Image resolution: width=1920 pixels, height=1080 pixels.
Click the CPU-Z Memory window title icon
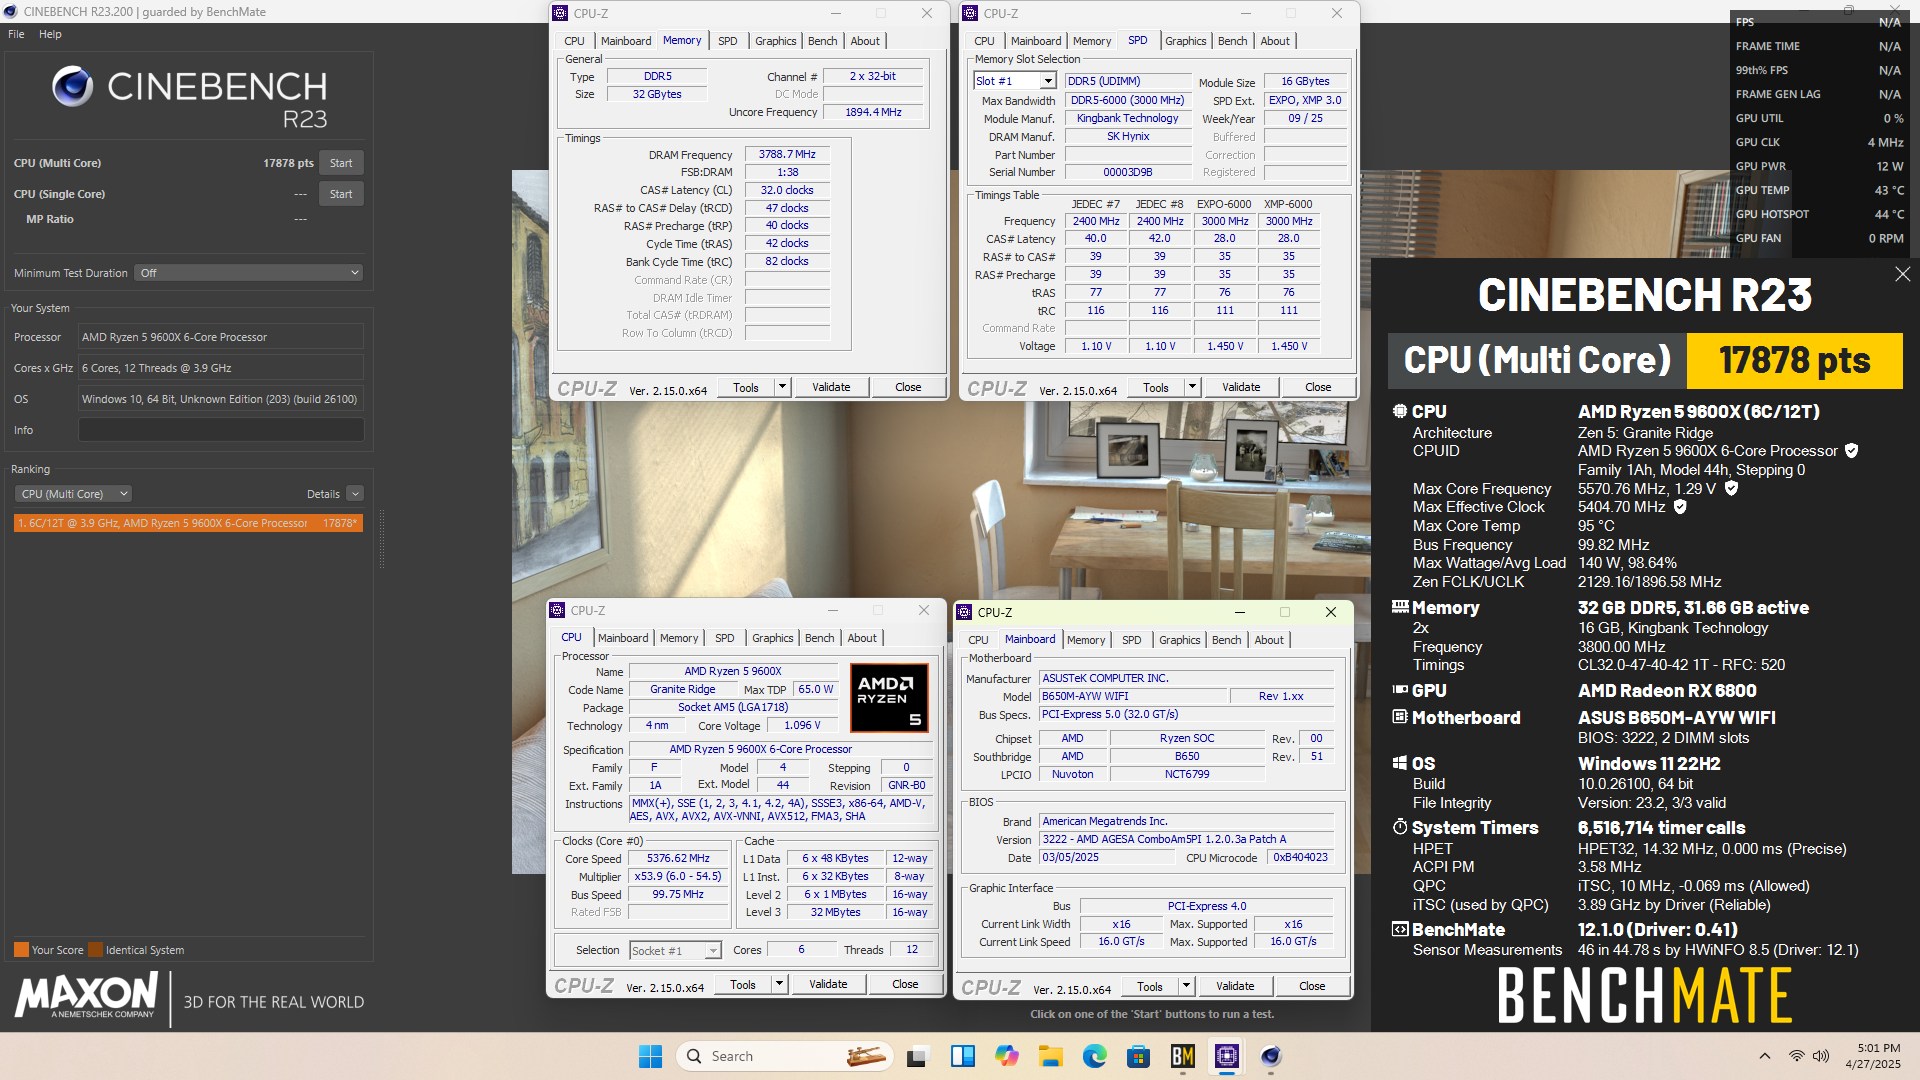(x=560, y=13)
